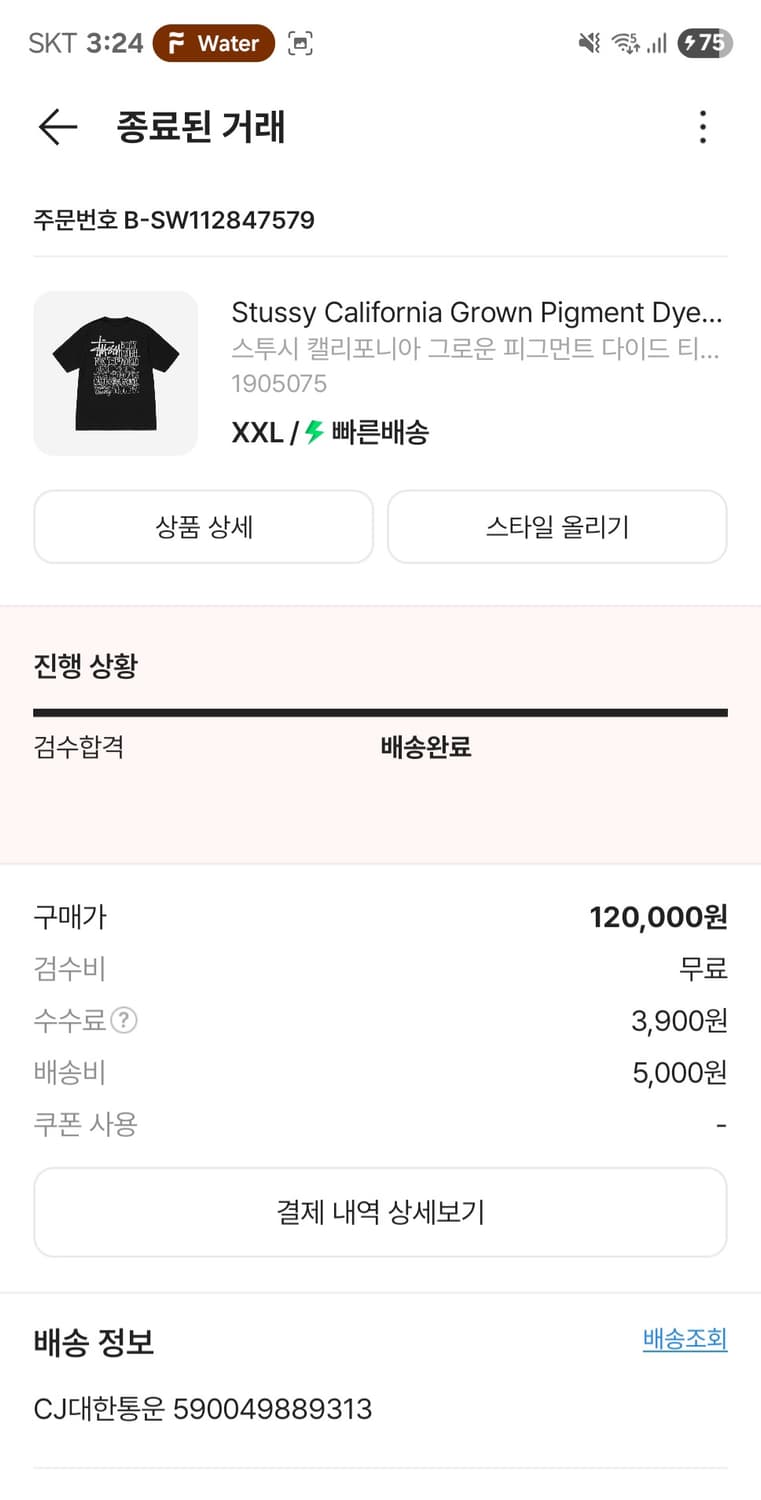Tap the Stussy California Grown product title

click(476, 313)
